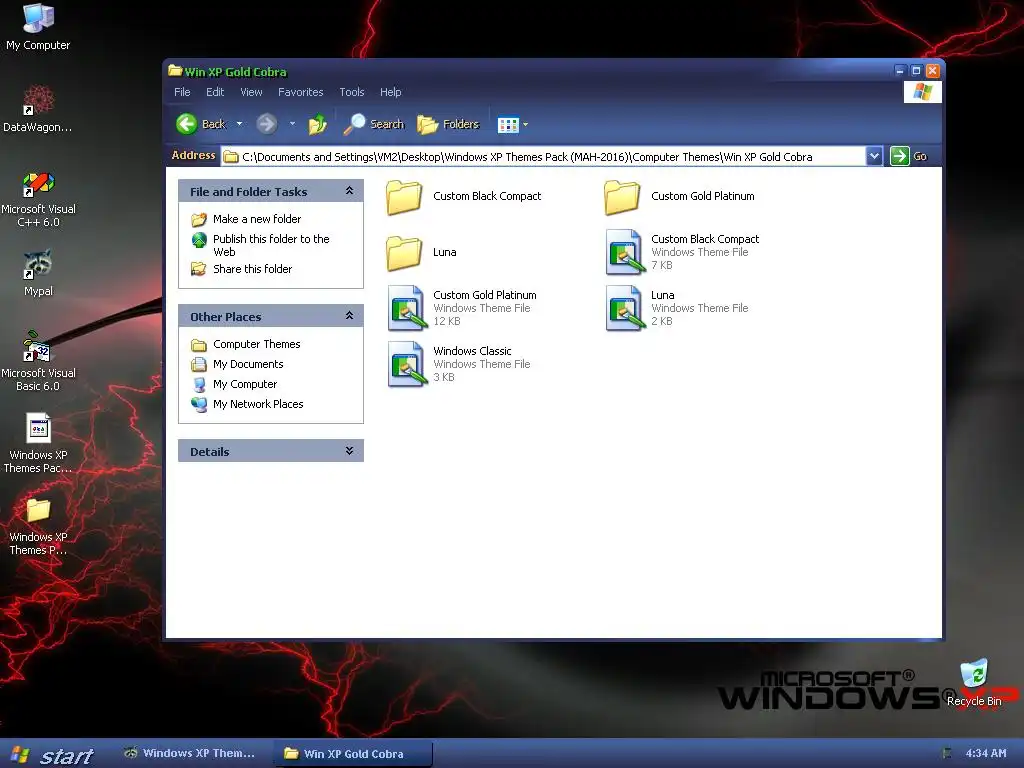Click the Windows flag logo throbber
Image resolution: width=1024 pixels, height=768 pixels.
[x=923, y=92]
